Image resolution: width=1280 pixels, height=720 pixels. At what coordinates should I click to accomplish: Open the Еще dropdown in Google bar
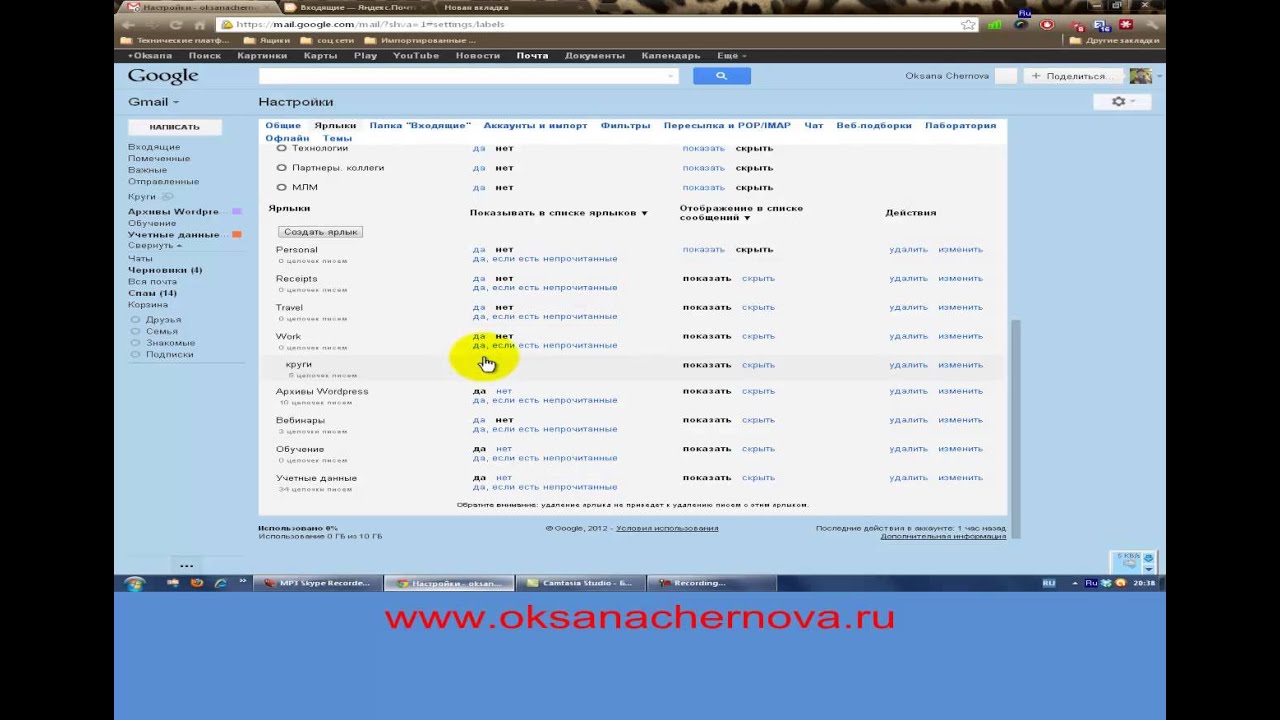(731, 56)
